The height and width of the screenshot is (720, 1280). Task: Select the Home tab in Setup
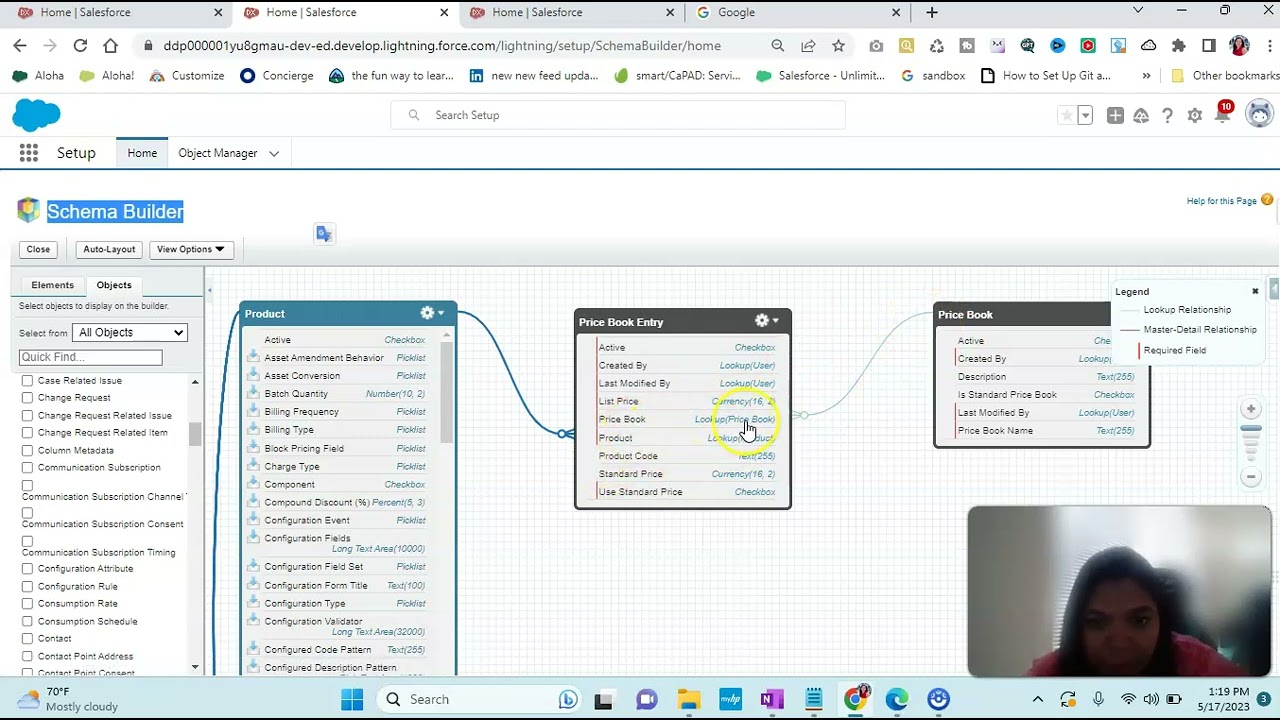click(x=142, y=153)
